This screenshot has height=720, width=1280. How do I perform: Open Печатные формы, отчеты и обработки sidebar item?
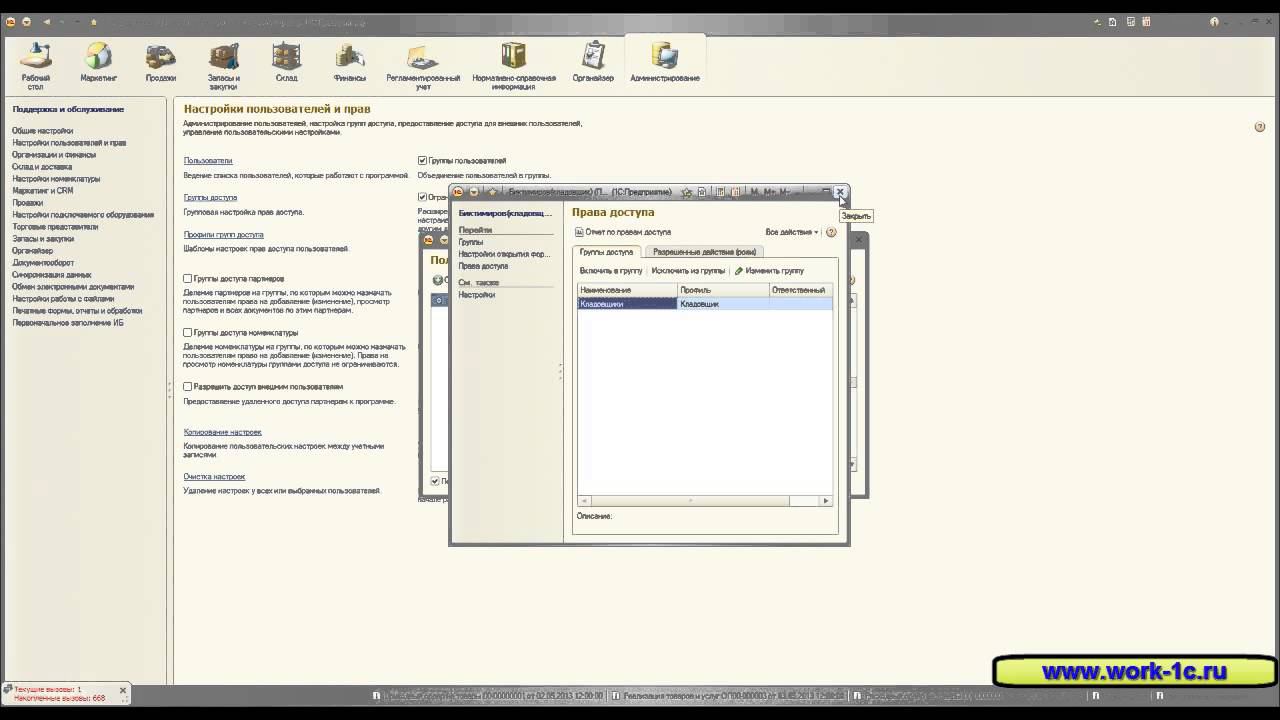77,311
